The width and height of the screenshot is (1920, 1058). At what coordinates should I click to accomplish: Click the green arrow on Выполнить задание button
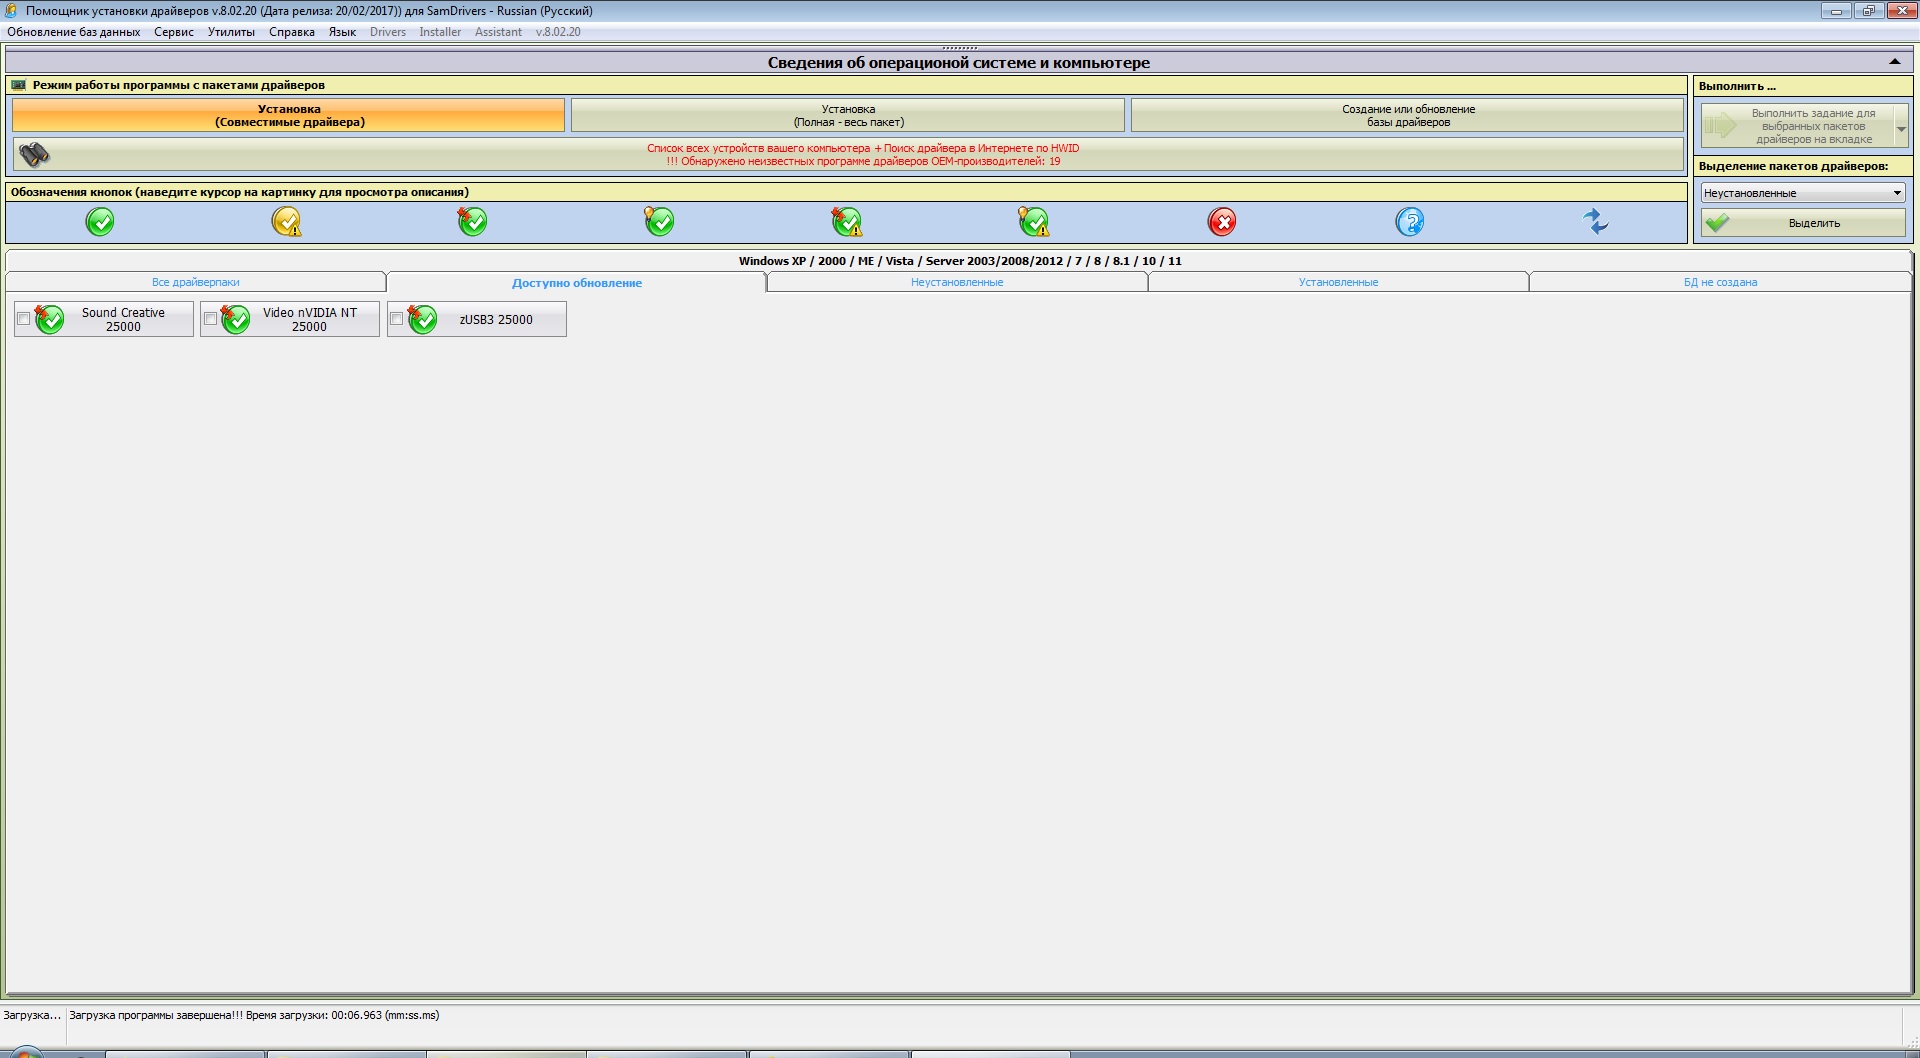tap(1722, 126)
